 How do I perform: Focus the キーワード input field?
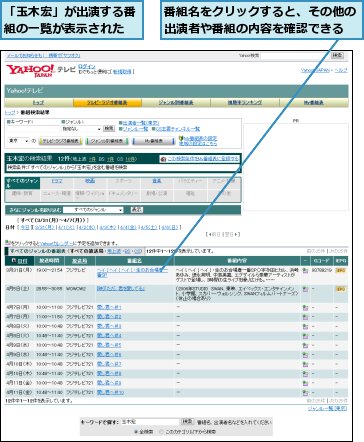33,129
